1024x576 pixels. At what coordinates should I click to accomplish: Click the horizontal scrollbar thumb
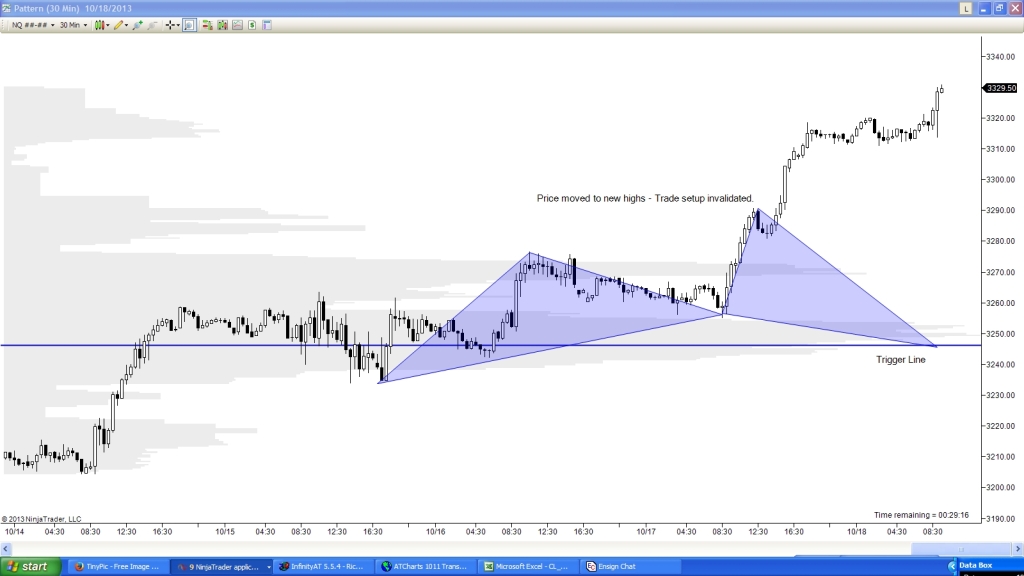point(961,549)
